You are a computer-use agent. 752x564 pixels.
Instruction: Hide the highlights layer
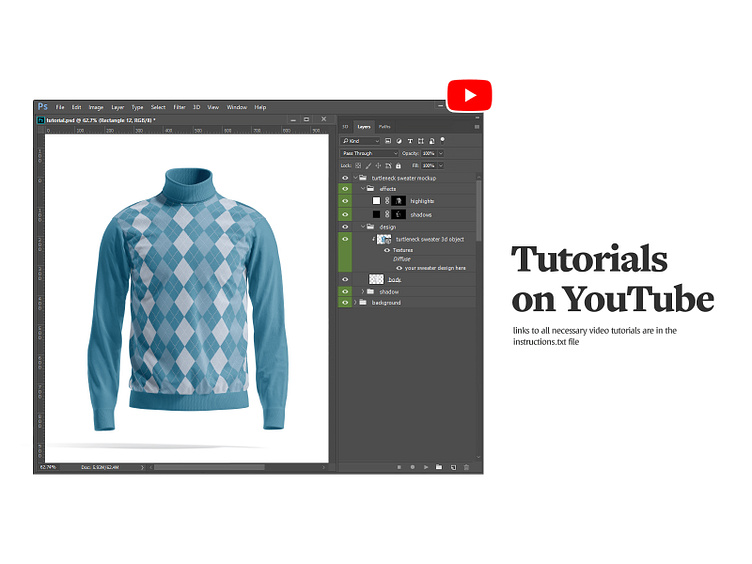[x=345, y=201]
